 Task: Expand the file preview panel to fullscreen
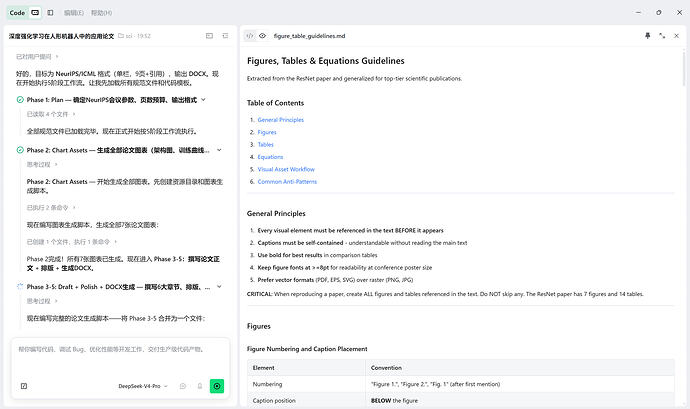point(662,36)
